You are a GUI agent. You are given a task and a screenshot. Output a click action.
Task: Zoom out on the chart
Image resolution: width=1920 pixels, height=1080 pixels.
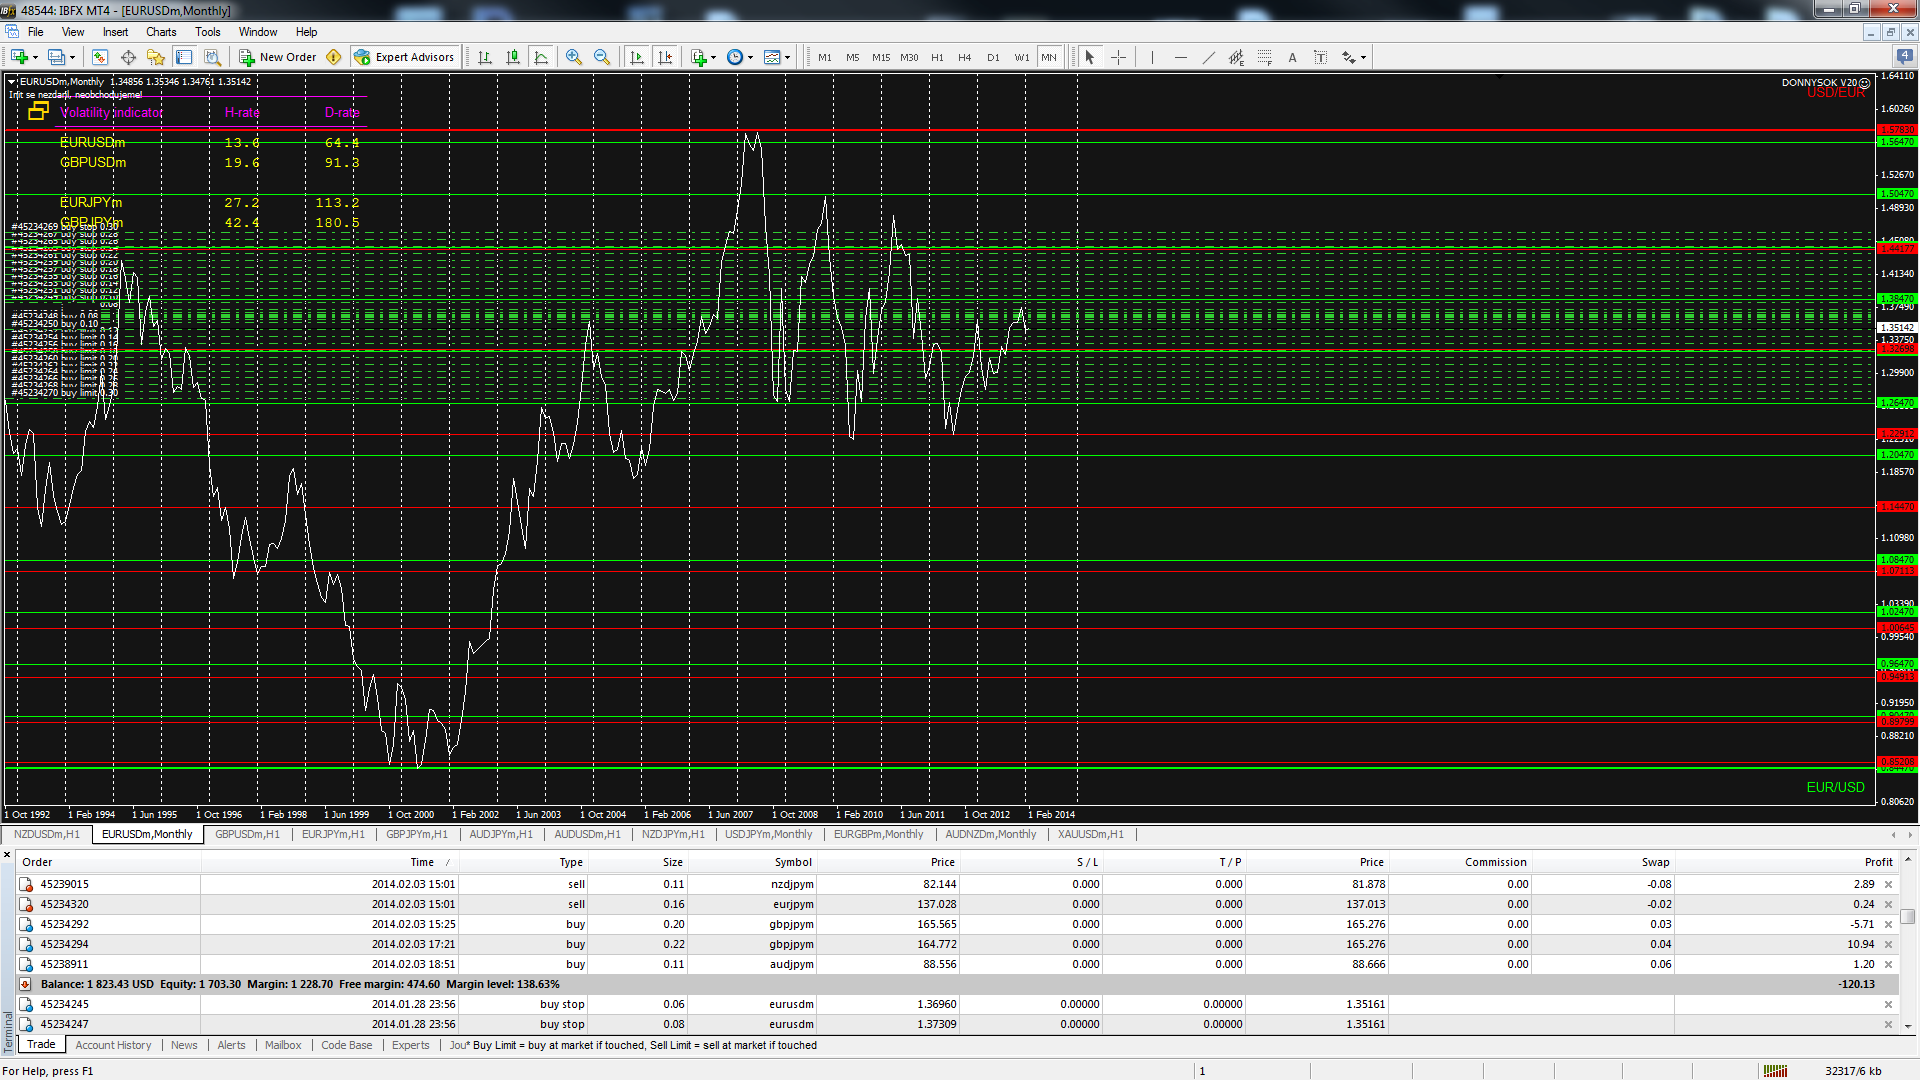[602, 57]
